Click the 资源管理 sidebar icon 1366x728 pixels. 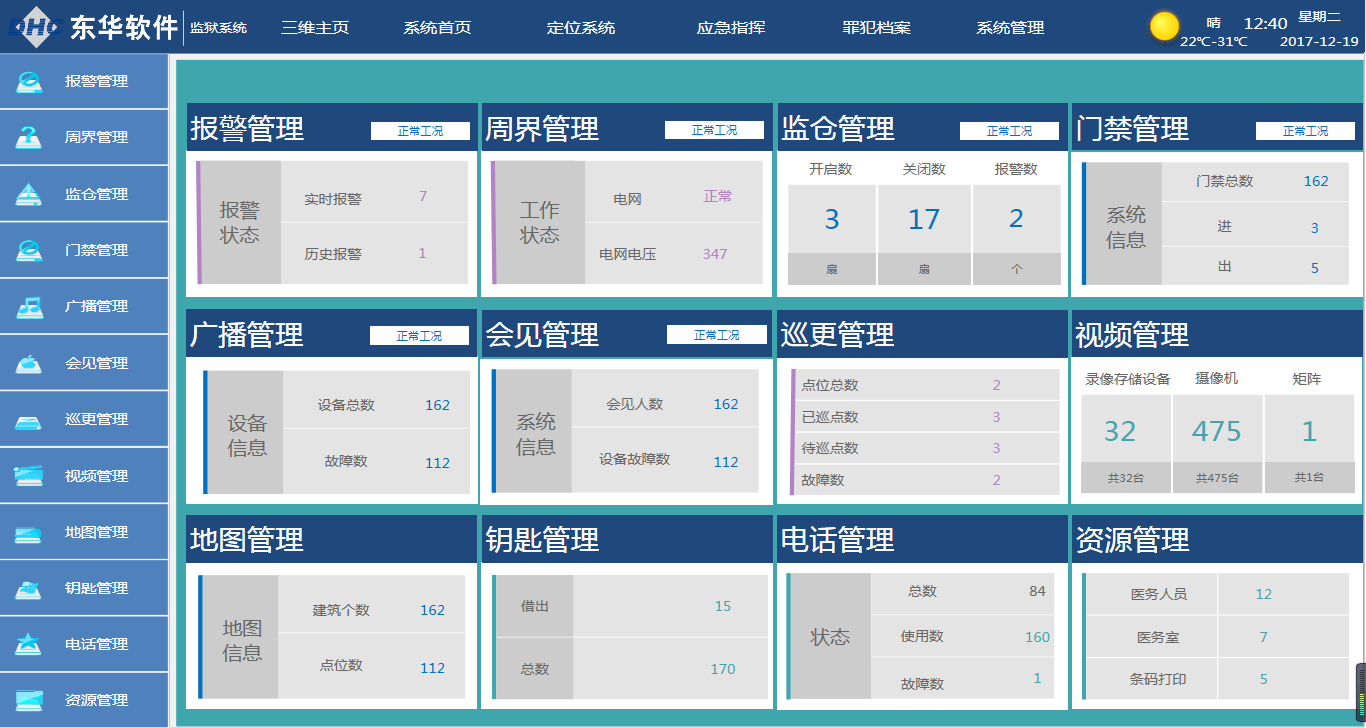click(x=29, y=700)
